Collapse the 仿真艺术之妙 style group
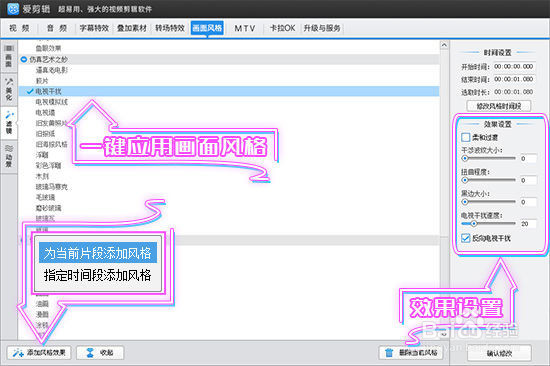 [x=24, y=59]
